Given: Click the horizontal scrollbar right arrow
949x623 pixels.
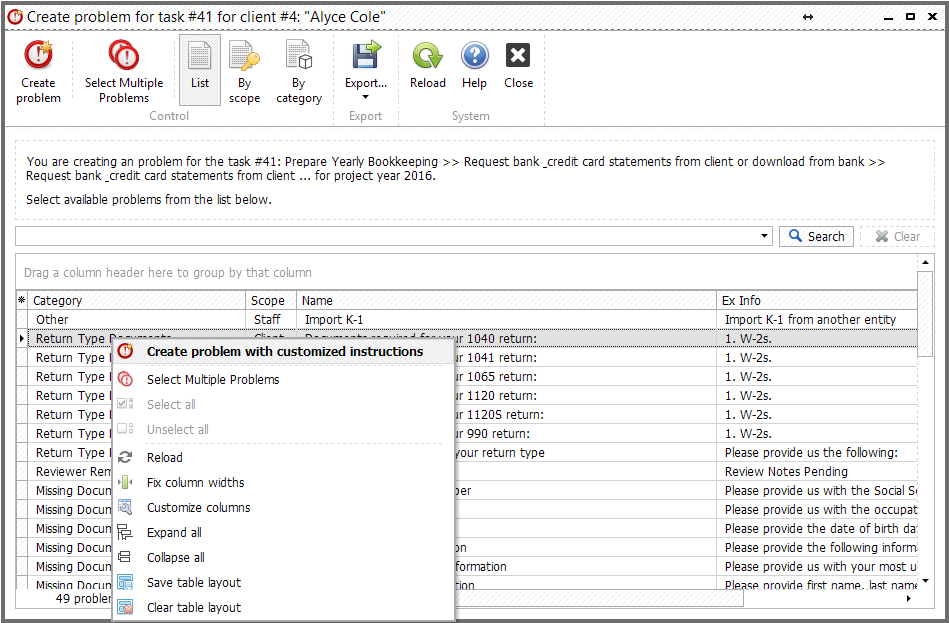Looking at the screenshot, I should click(910, 599).
